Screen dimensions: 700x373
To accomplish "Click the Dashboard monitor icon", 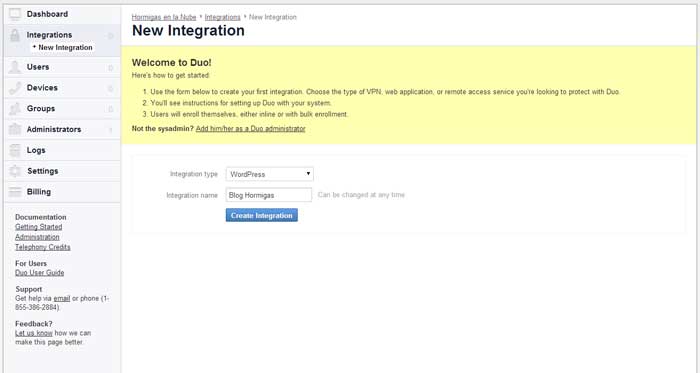I will coord(15,14).
